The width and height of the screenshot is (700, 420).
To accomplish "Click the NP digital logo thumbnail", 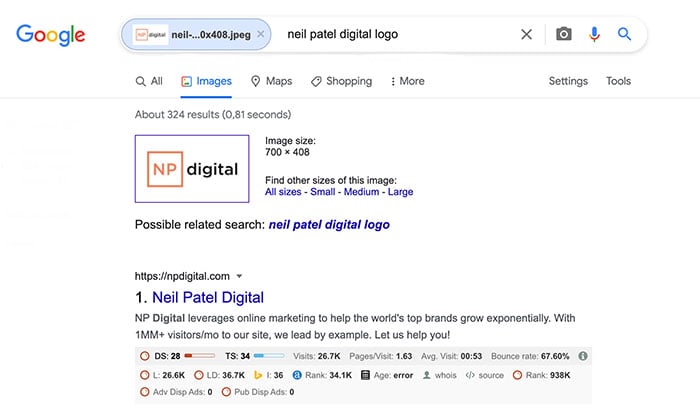I will coord(192,169).
